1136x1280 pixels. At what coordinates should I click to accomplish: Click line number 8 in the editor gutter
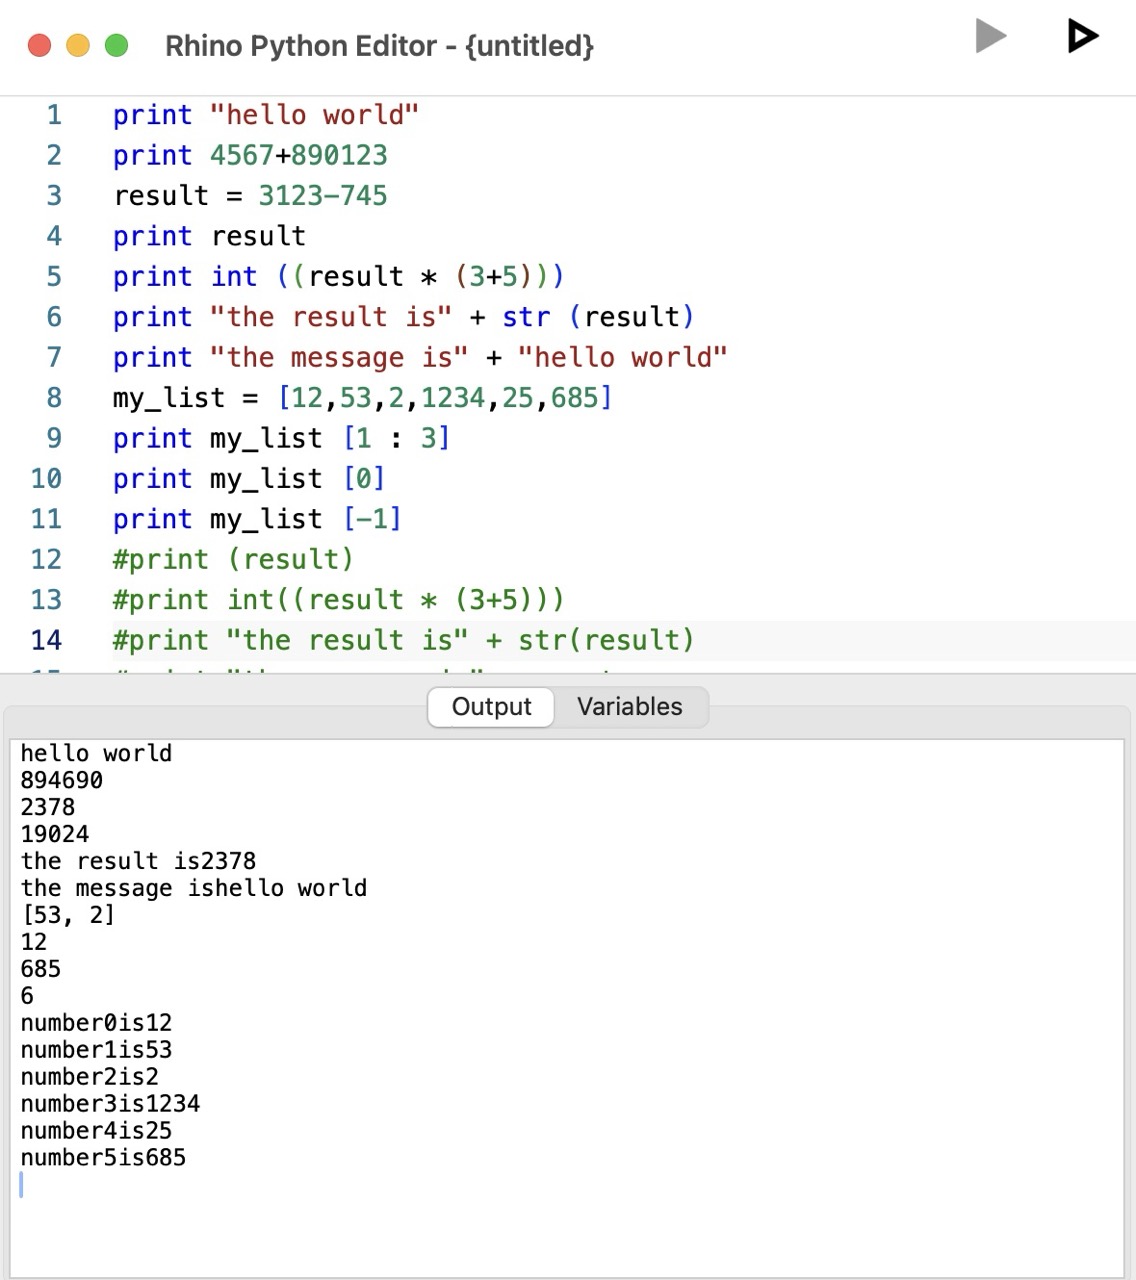(x=53, y=397)
